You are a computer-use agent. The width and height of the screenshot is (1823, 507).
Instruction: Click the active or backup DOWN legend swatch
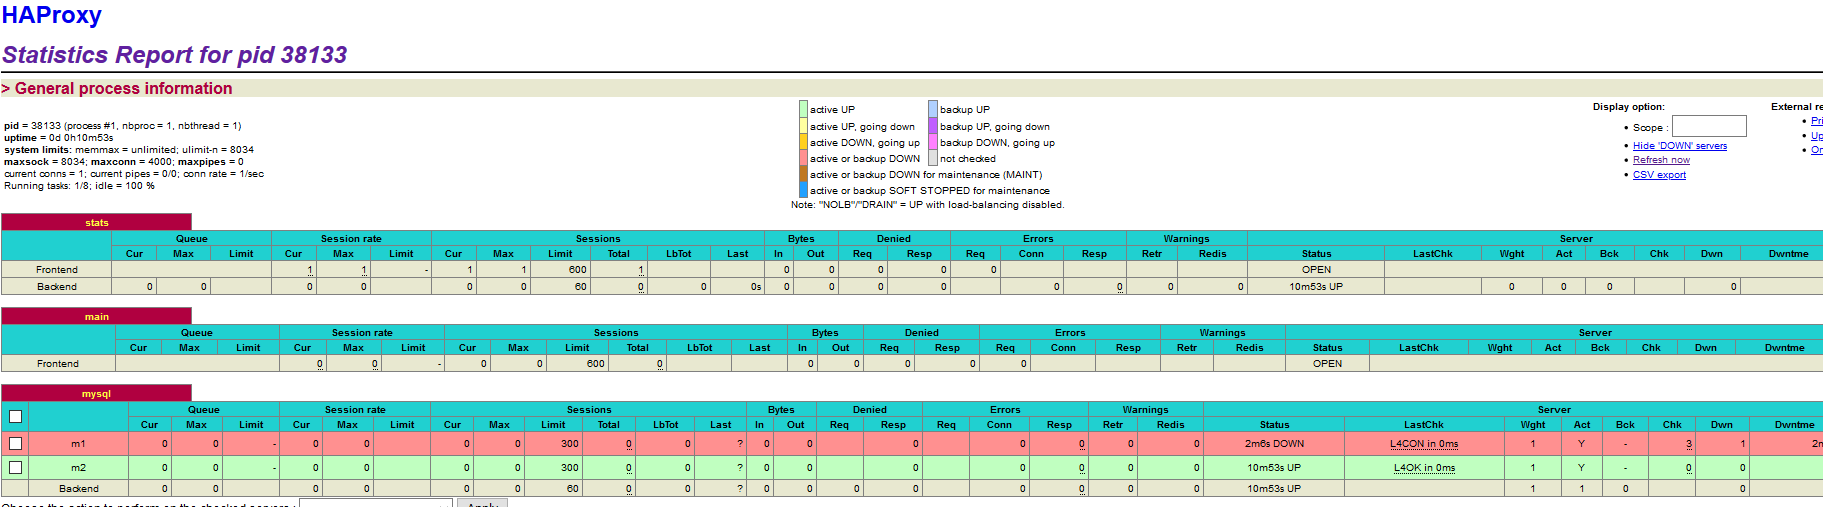coord(803,158)
